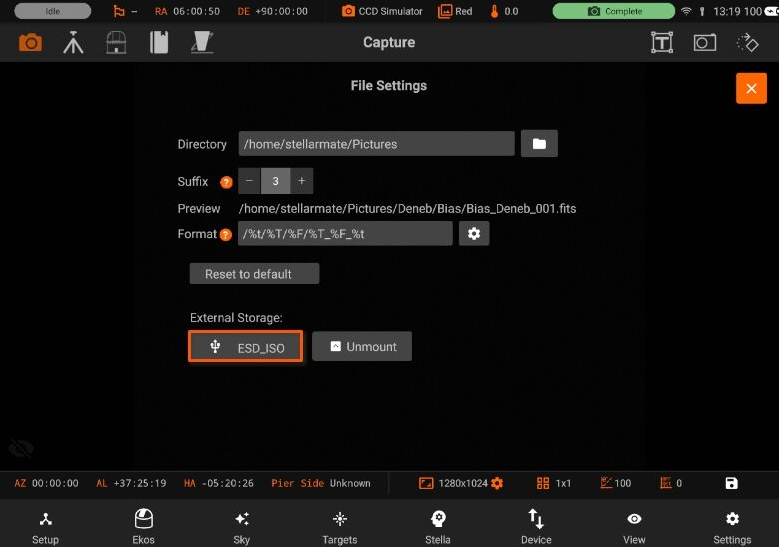Click the Preview file path text
Viewport: 779px width, 547px height.
407,209
